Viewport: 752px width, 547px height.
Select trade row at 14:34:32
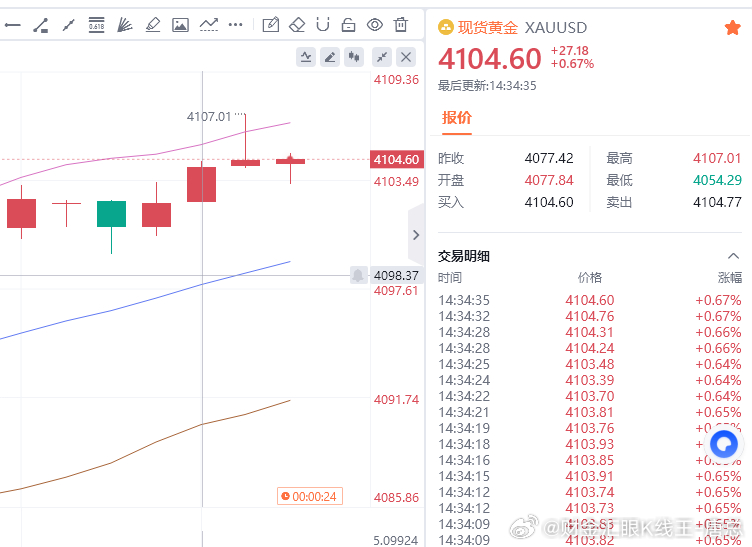click(590, 316)
